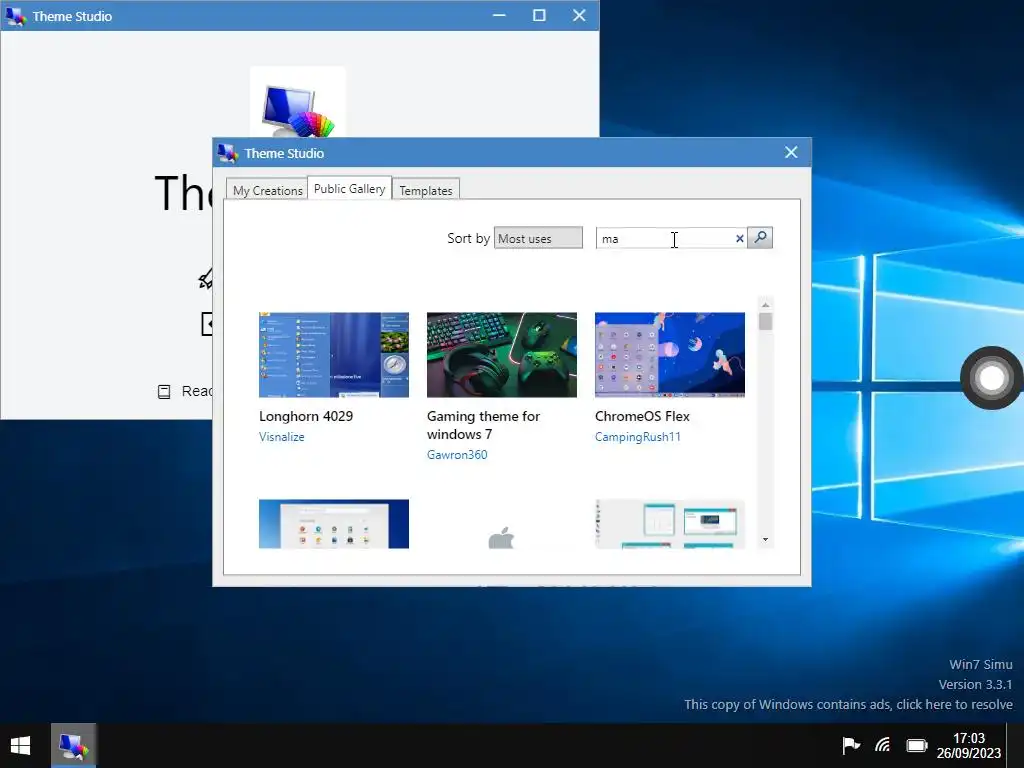Screen dimensions: 1024x768
Task: Visit author Gawron360's profile link
Action: tap(457, 455)
